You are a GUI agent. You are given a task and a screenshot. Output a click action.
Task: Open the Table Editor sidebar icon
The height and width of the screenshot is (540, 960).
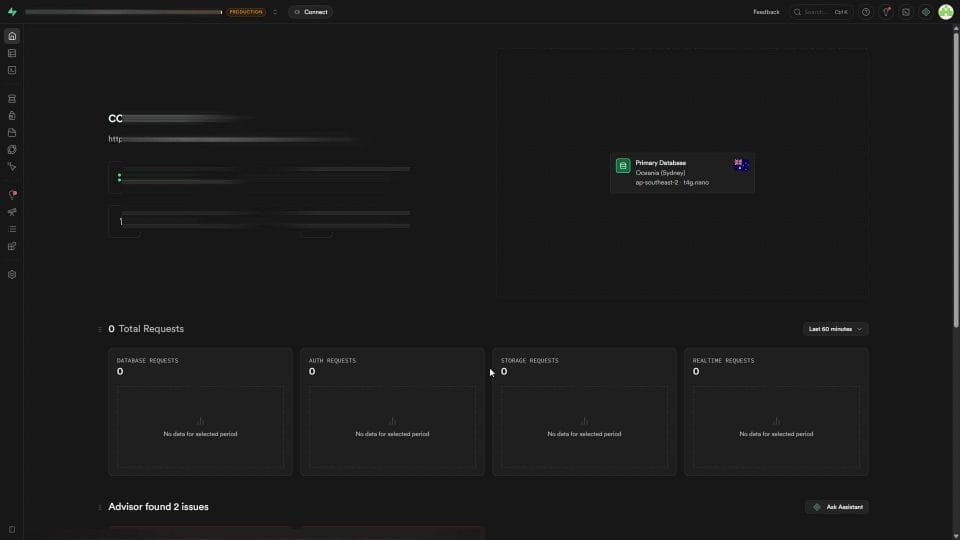tap(12, 53)
